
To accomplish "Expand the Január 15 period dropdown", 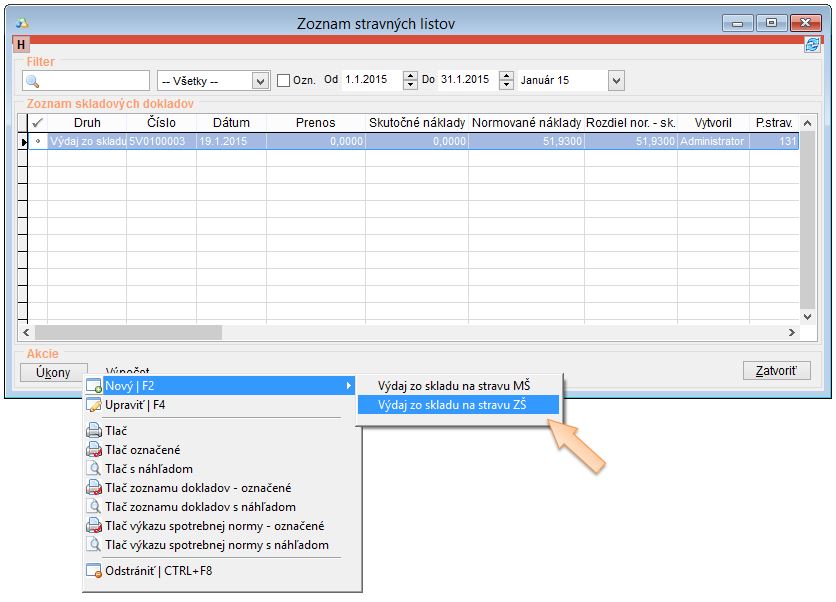I will point(615,81).
